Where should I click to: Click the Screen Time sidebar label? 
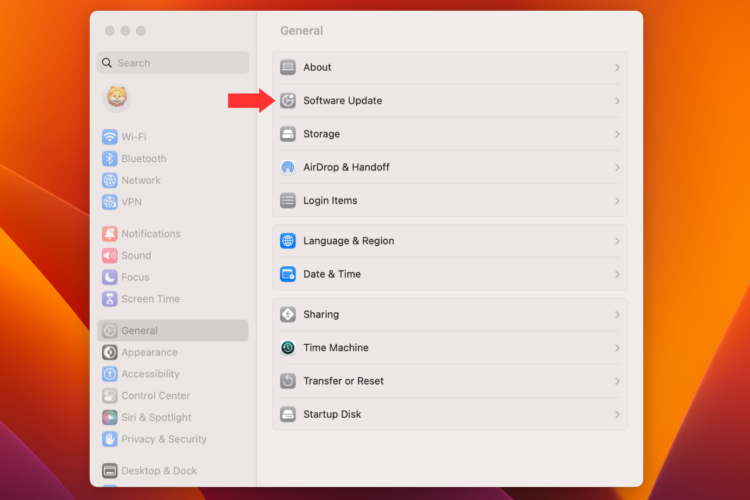(x=151, y=299)
